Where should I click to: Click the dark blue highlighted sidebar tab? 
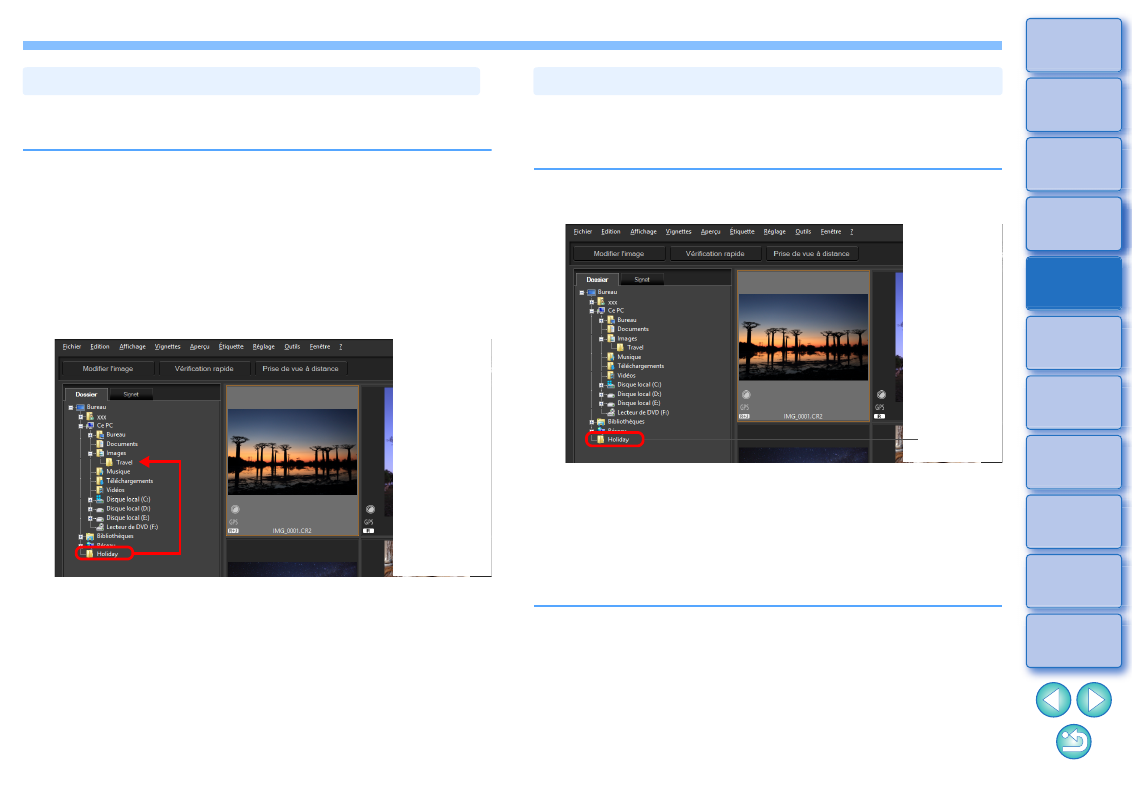[1074, 283]
